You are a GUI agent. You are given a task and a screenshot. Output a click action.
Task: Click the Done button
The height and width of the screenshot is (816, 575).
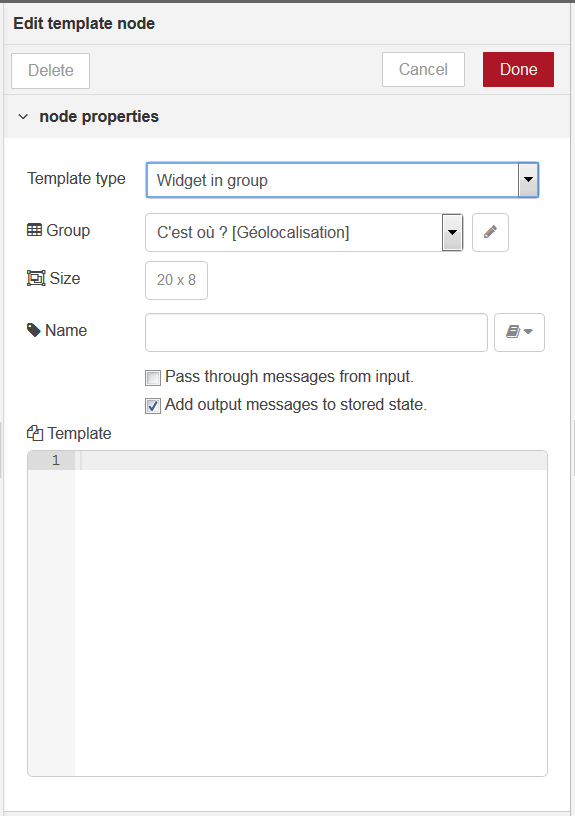click(x=518, y=69)
